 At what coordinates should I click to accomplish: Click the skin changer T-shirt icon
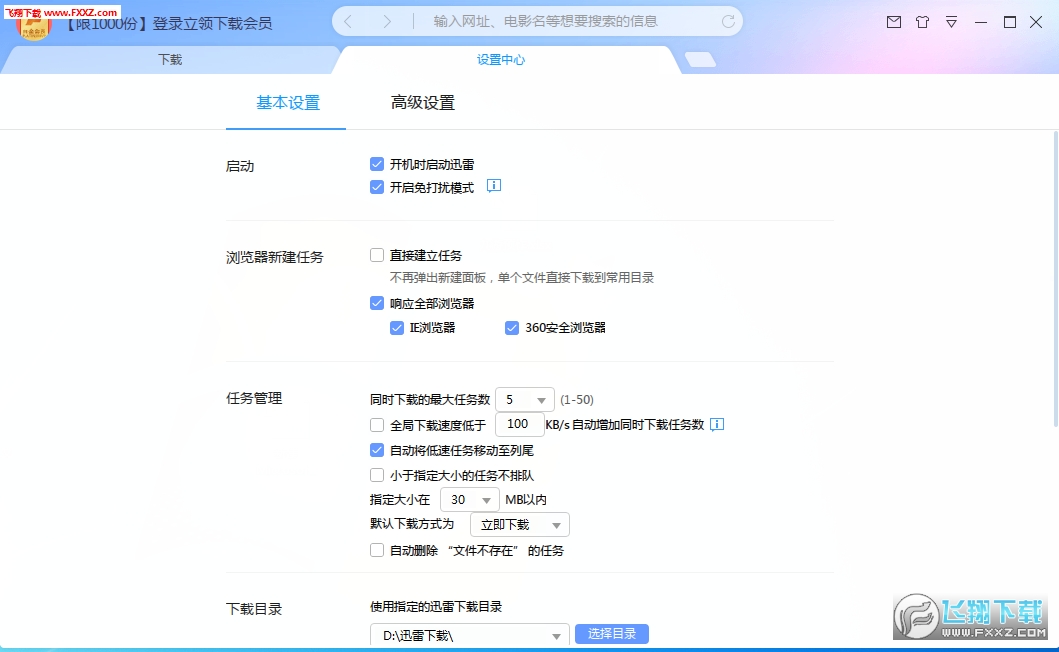pos(922,21)
